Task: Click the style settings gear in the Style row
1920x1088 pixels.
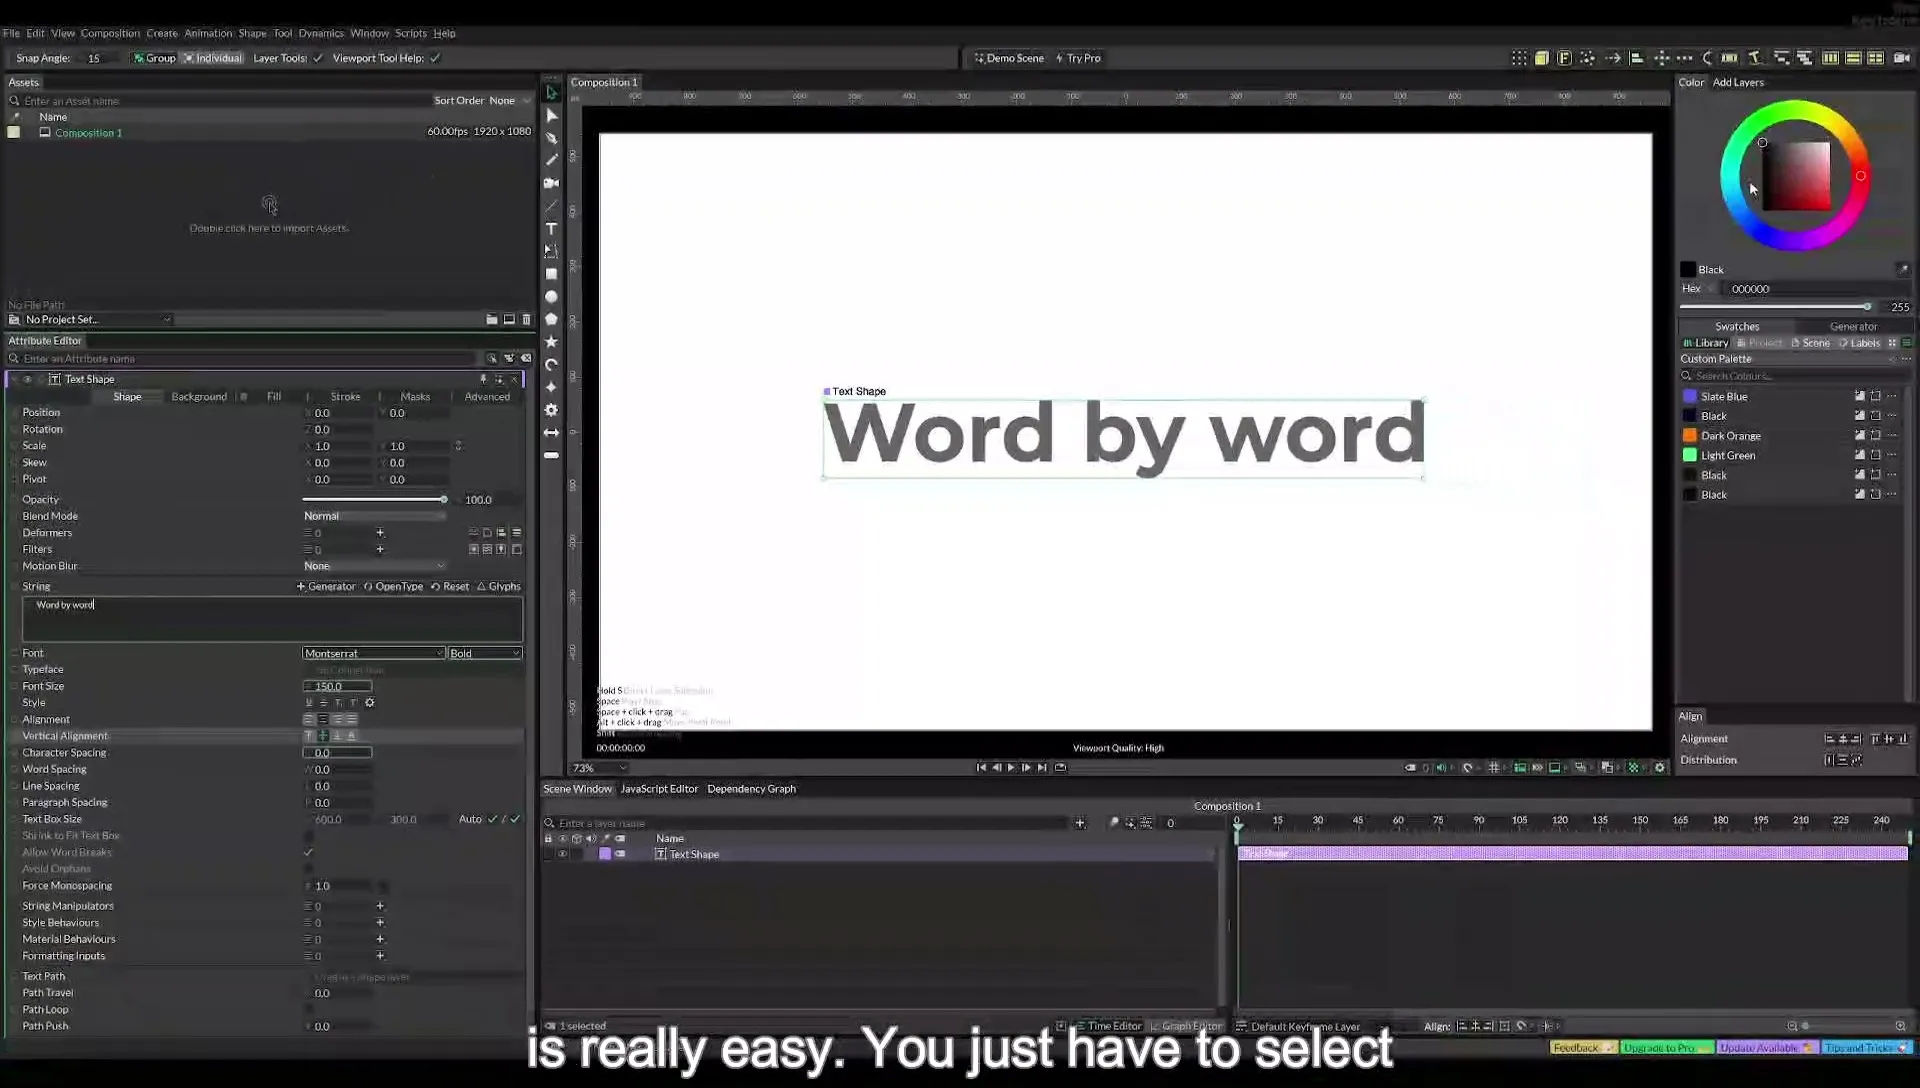Action: (x=370, y=703)
